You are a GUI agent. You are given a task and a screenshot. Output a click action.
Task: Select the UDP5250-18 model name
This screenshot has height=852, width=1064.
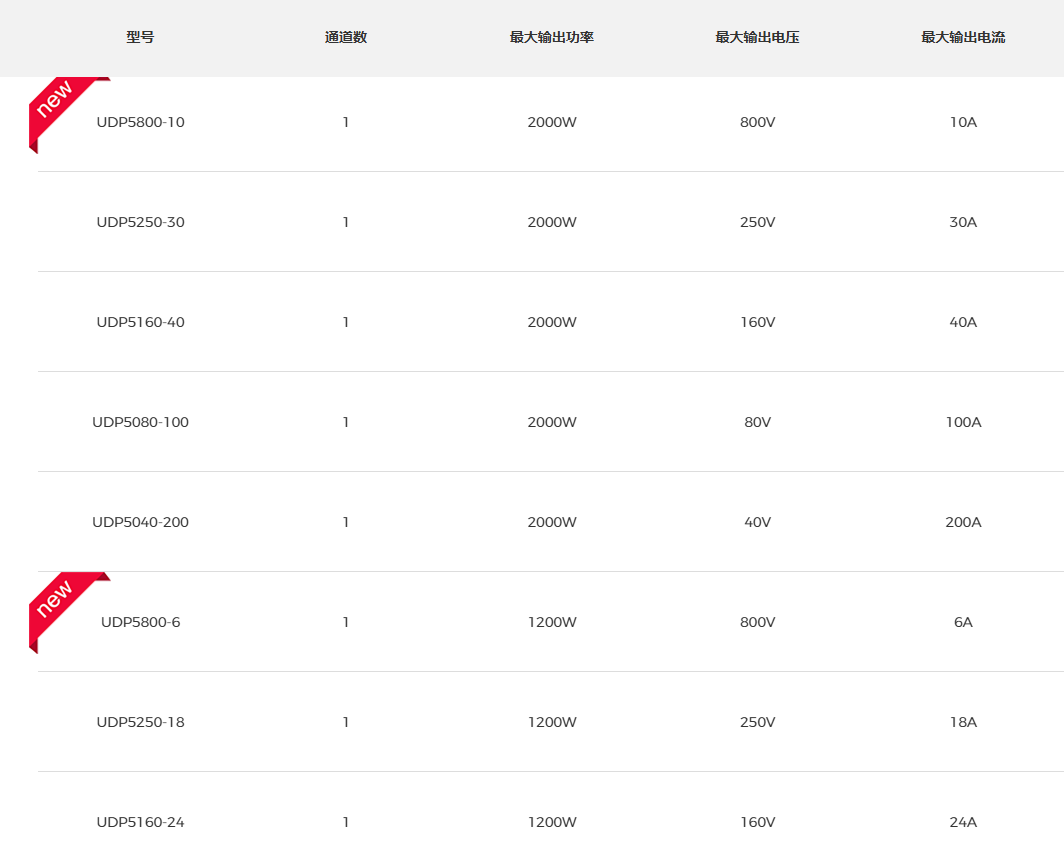coord(140,722)
